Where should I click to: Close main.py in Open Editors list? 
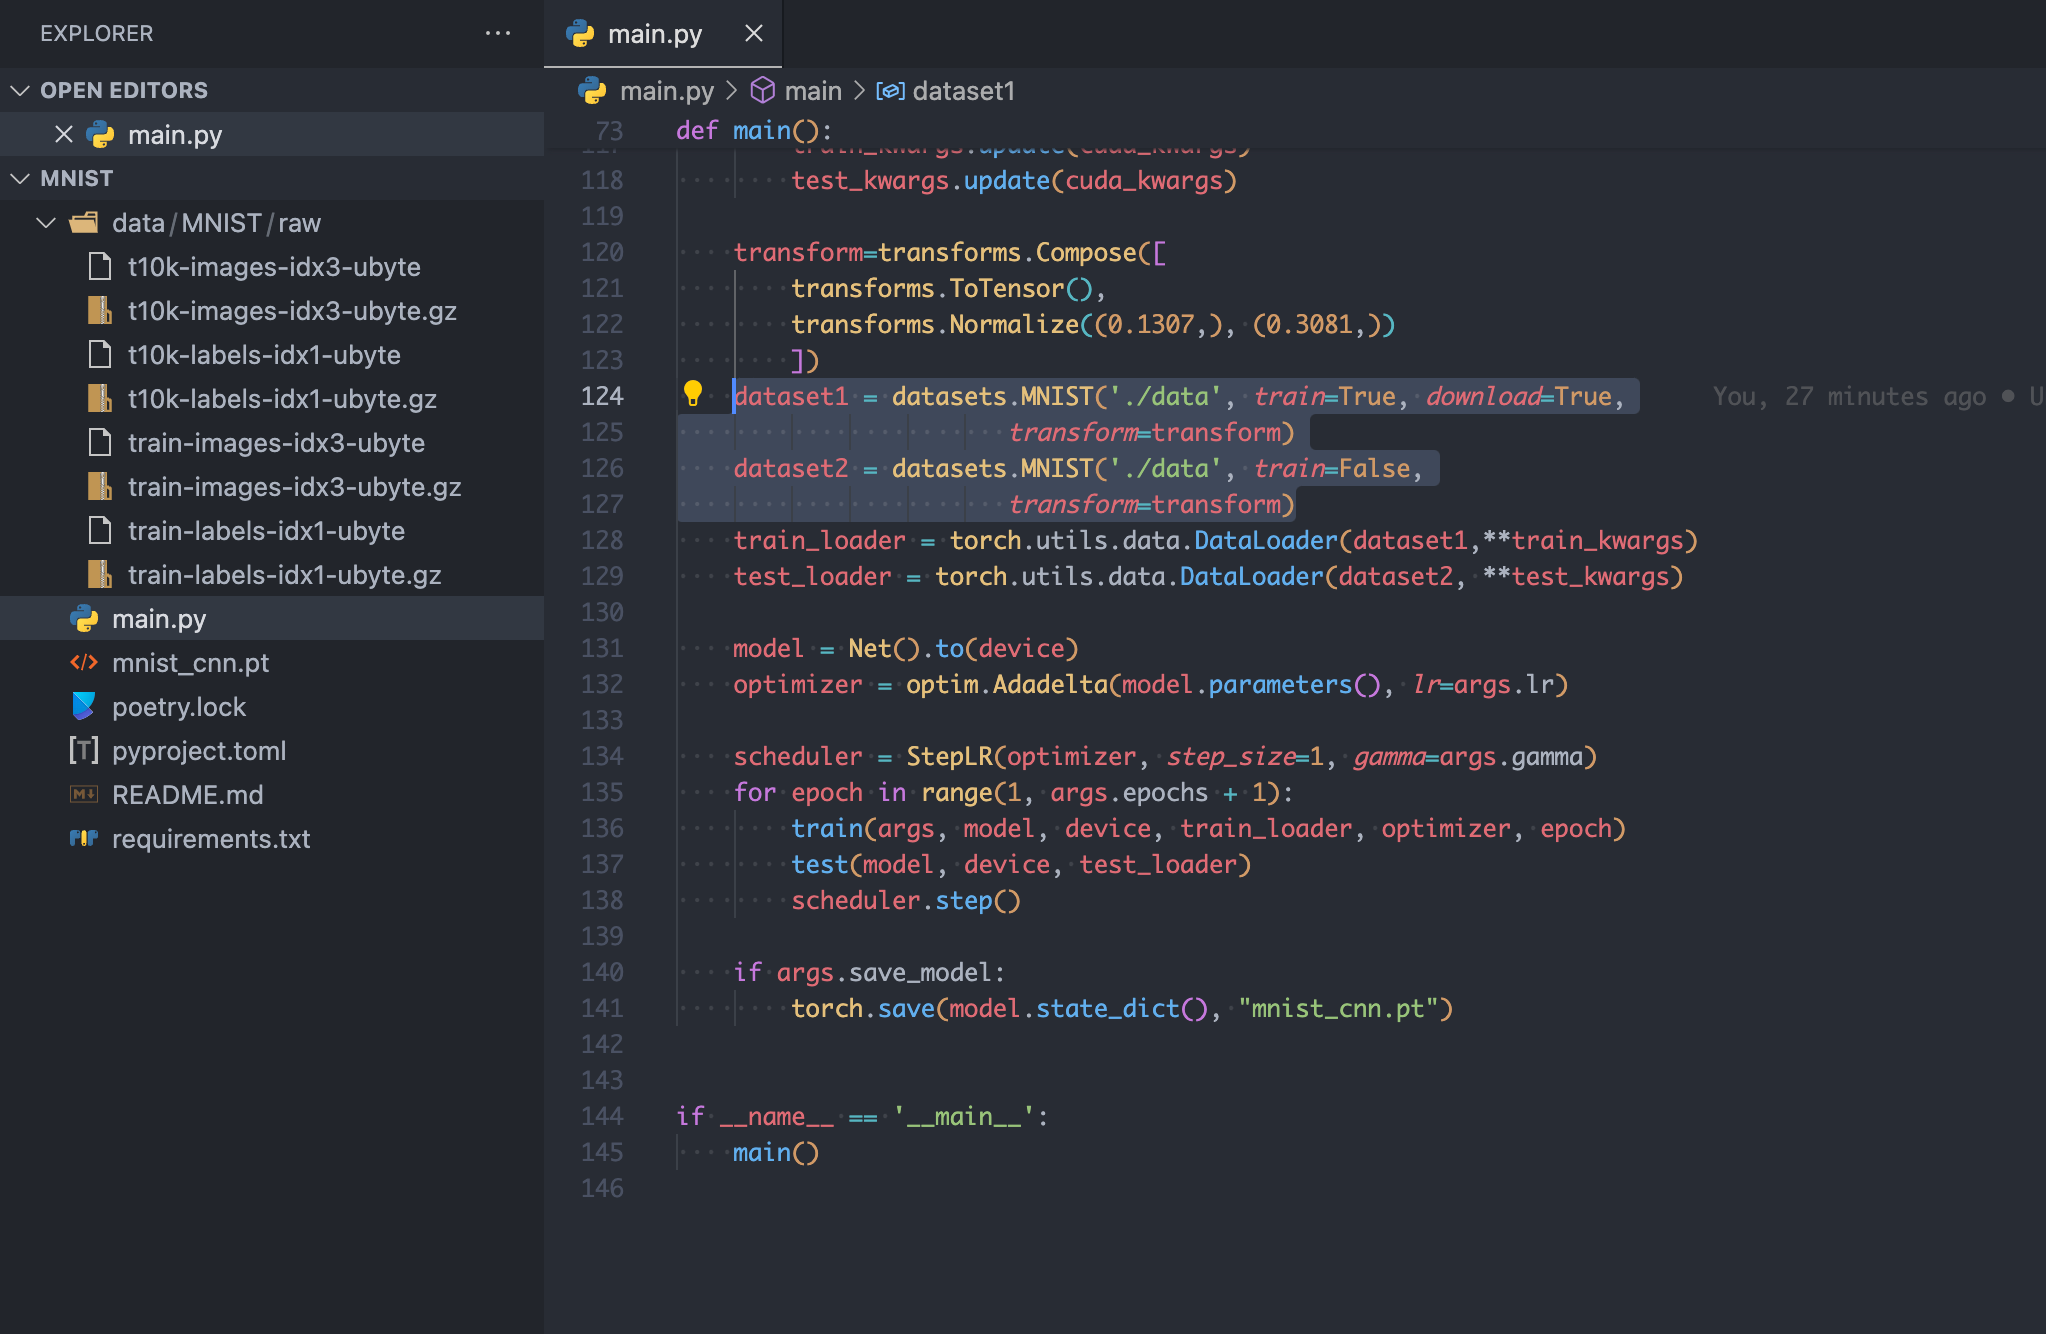tap(64, 134)
